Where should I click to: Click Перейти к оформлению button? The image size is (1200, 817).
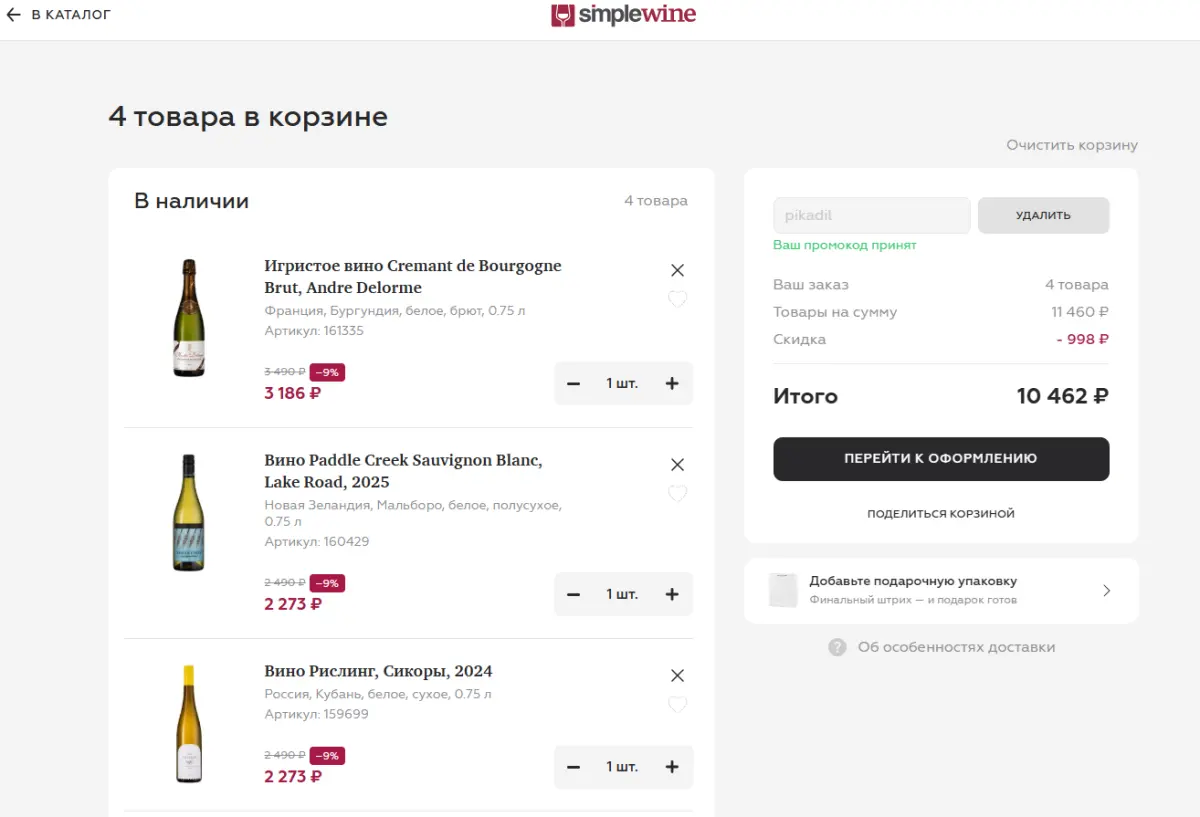941,459
